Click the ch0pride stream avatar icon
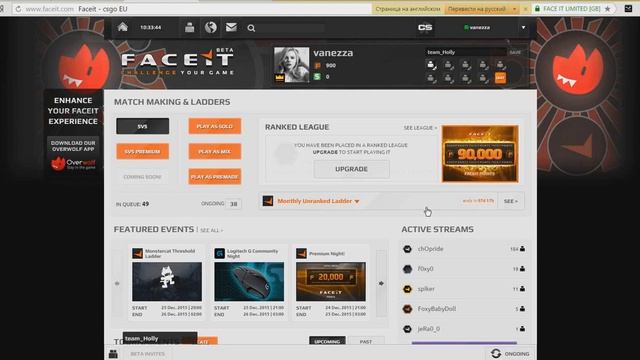Screen dimensions: 640x360 407,249
